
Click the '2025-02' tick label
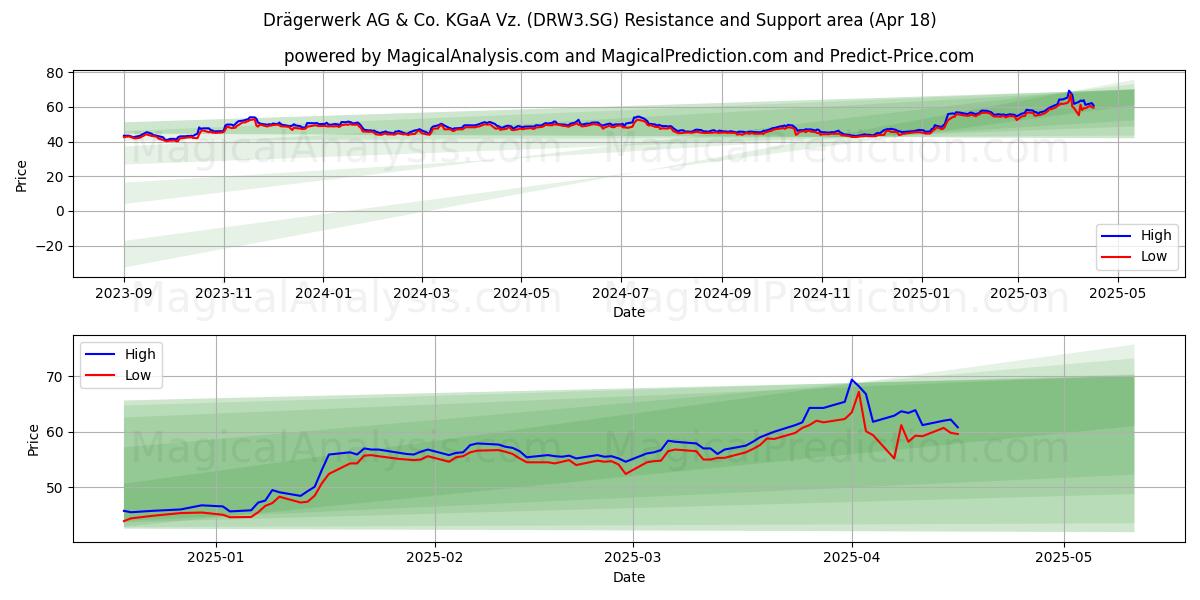click(x=436, y=559)
